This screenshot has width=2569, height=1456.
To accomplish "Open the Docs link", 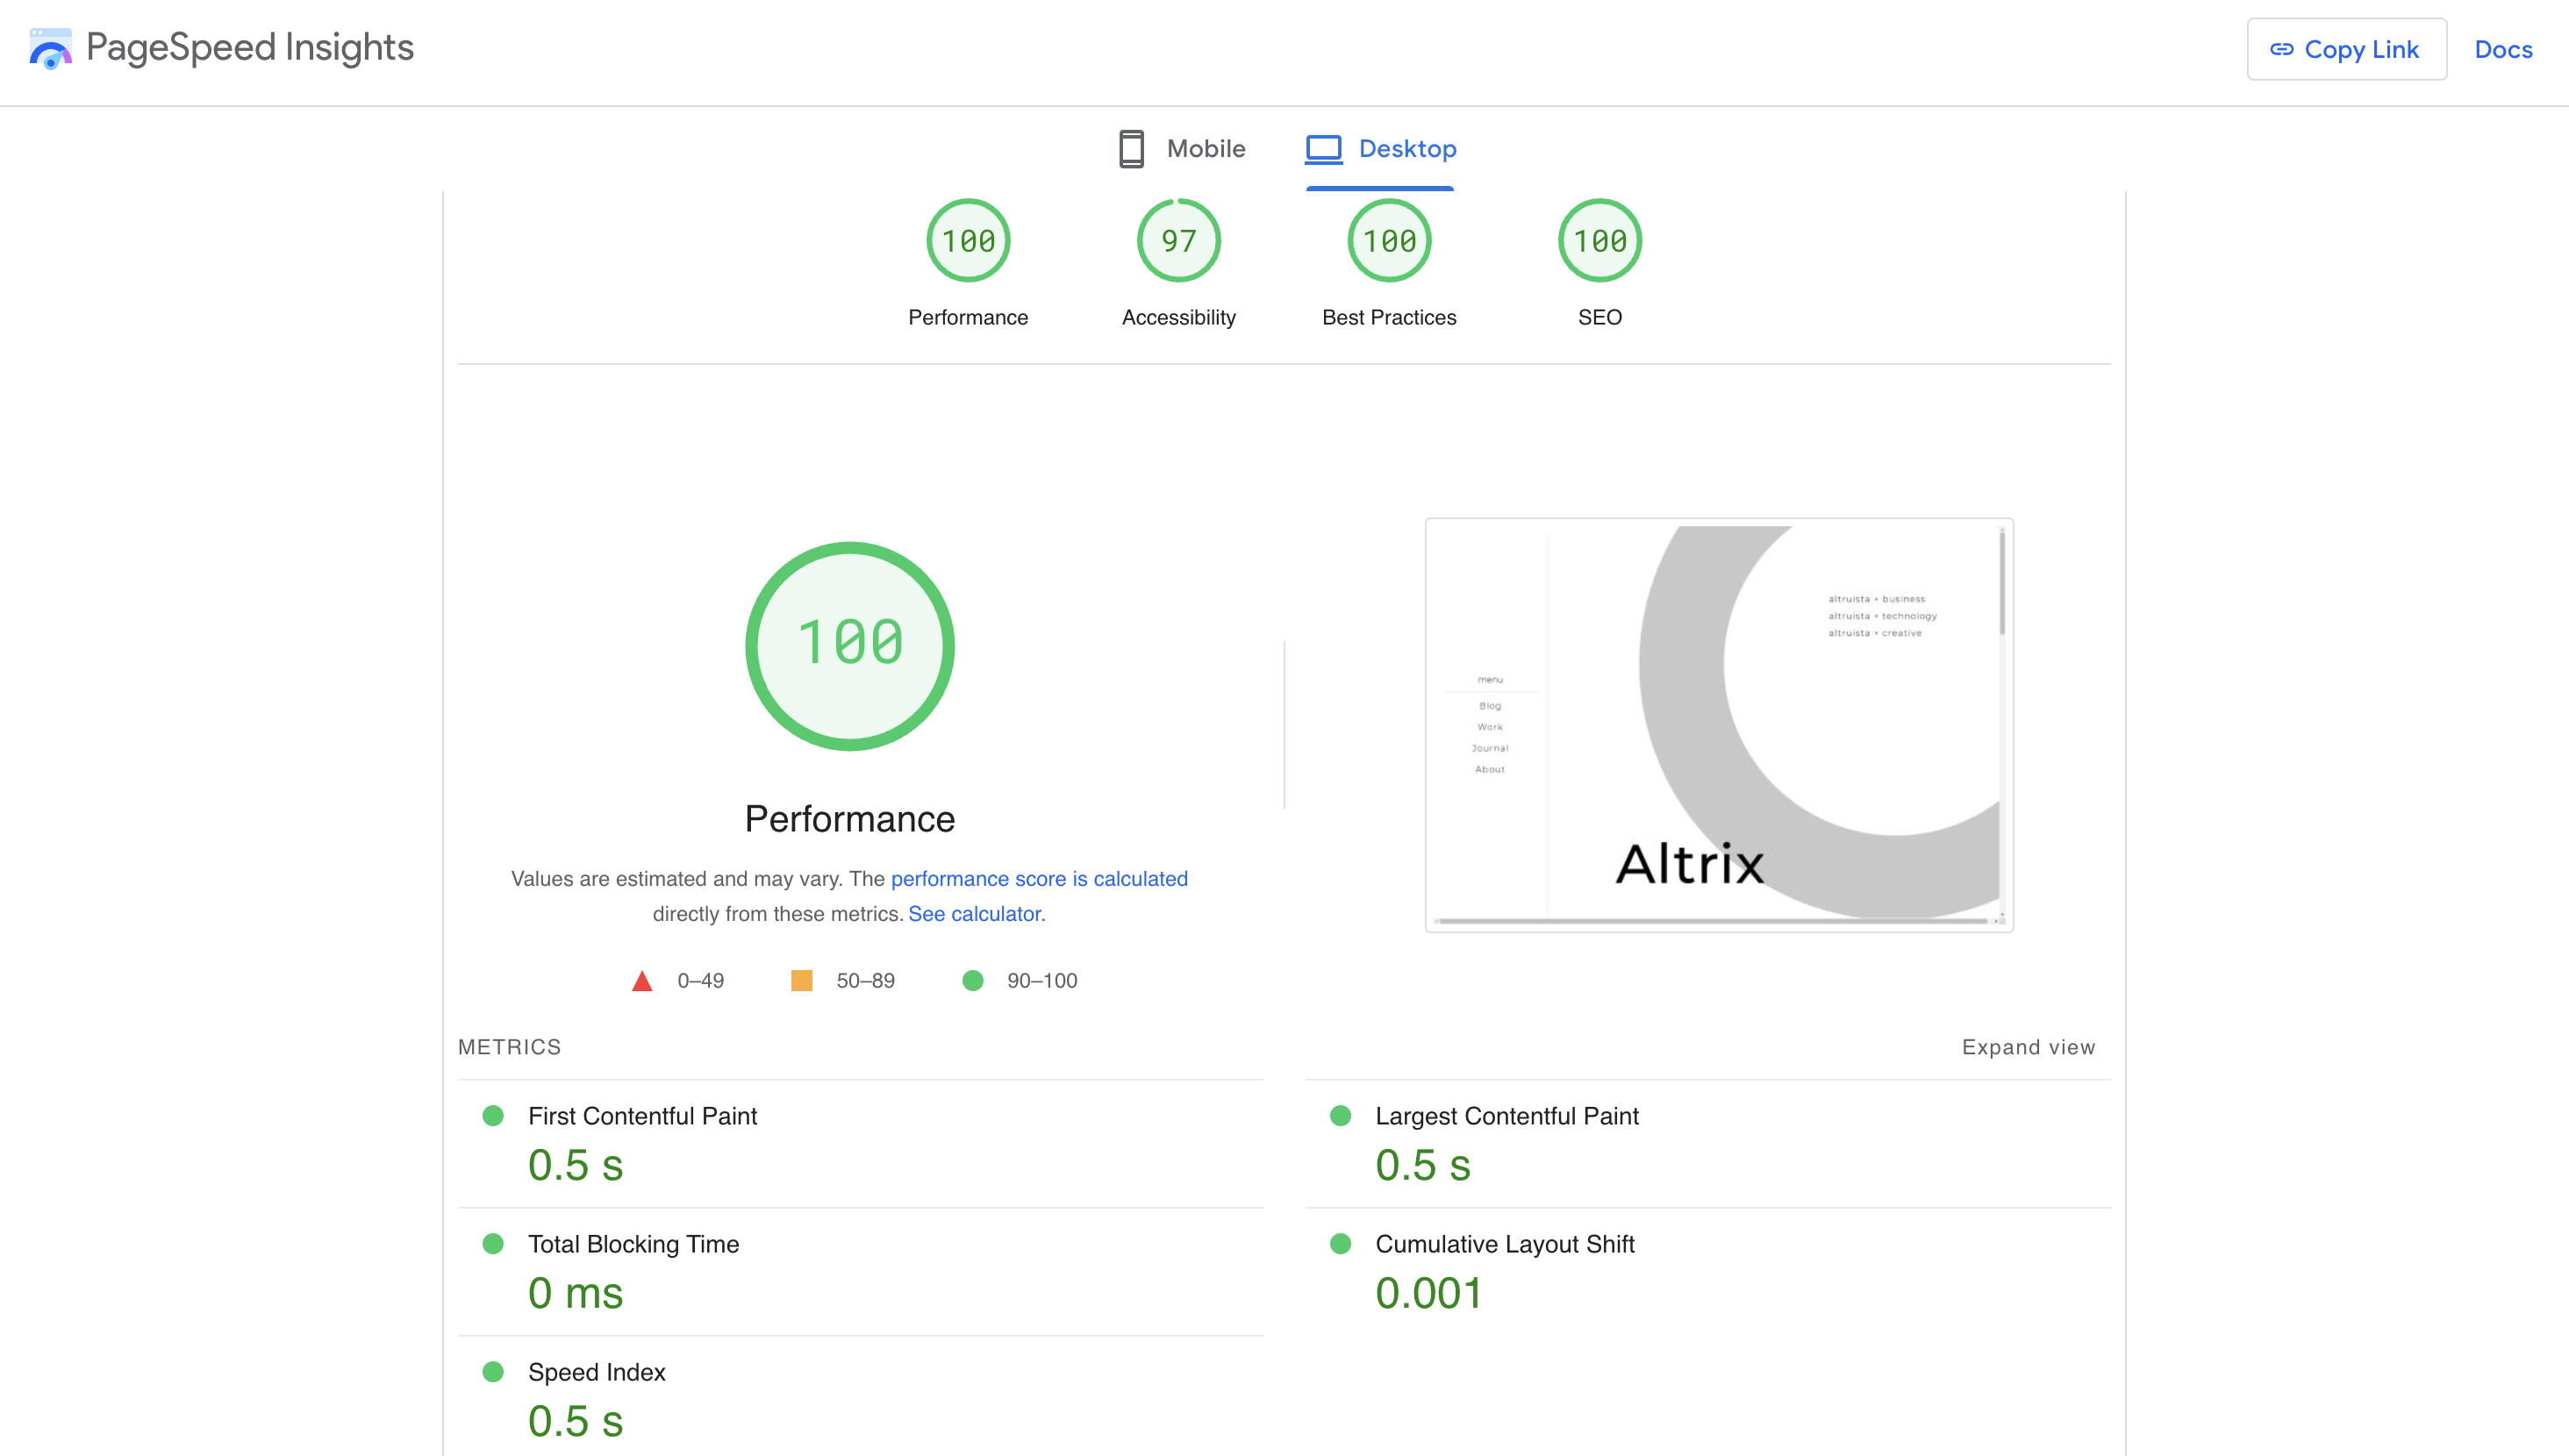I will (x=2502, y=49).
